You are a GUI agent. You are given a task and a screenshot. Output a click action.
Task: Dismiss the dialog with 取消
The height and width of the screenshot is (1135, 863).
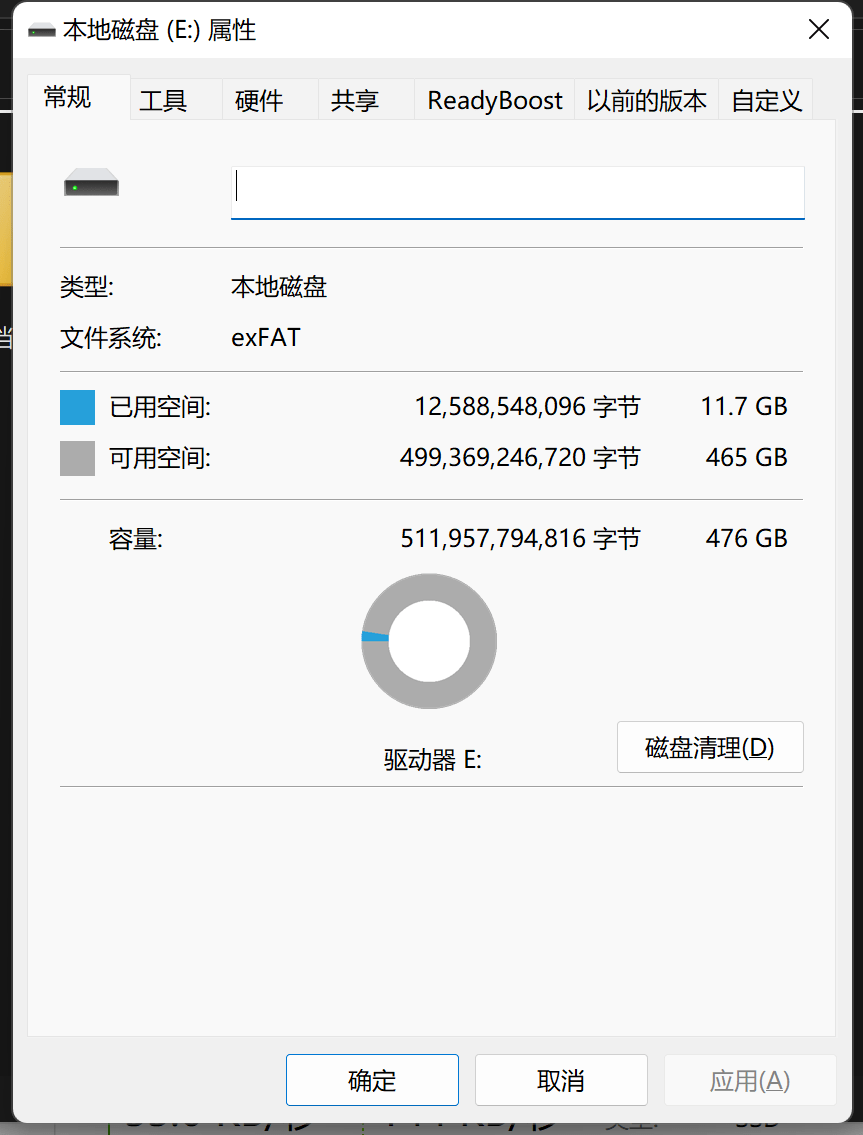tap(560, 1079)
